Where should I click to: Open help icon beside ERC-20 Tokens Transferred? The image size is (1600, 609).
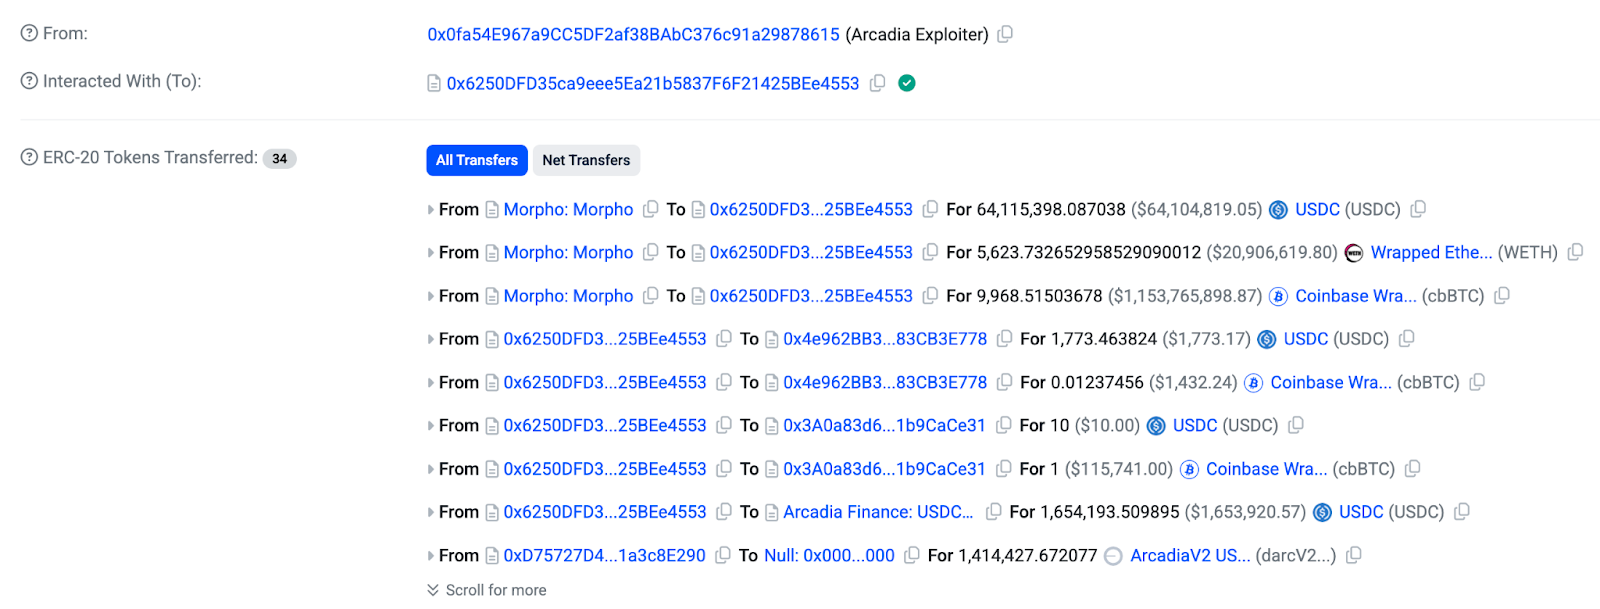coord(29,157)
